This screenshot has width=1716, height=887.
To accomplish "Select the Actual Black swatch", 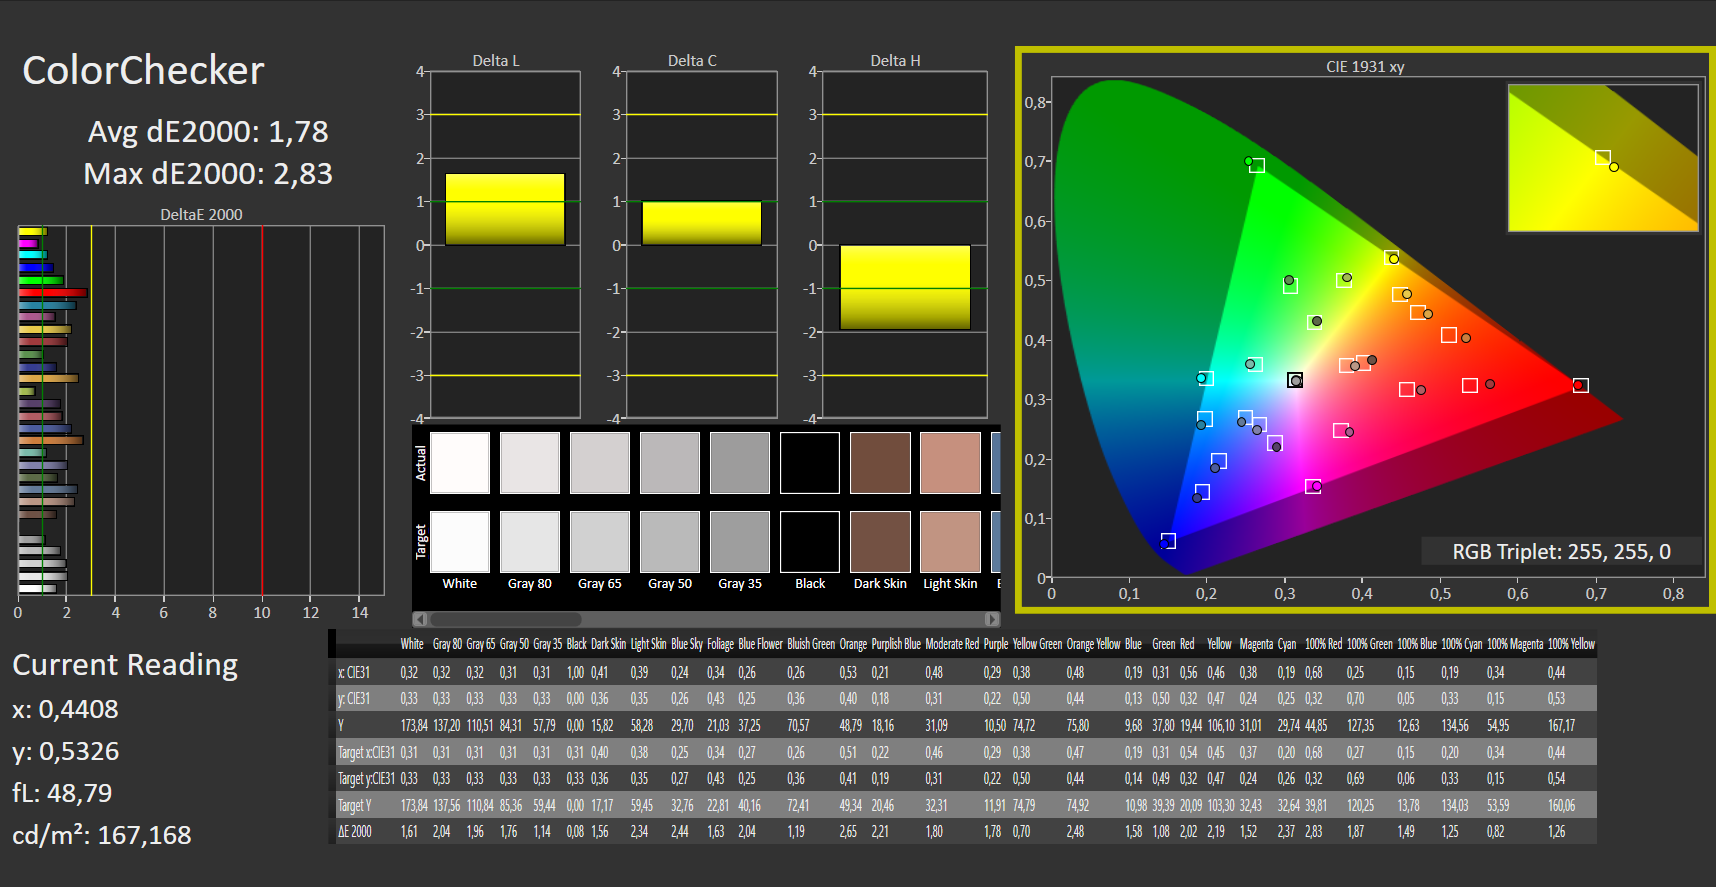I will click(810, 463).
